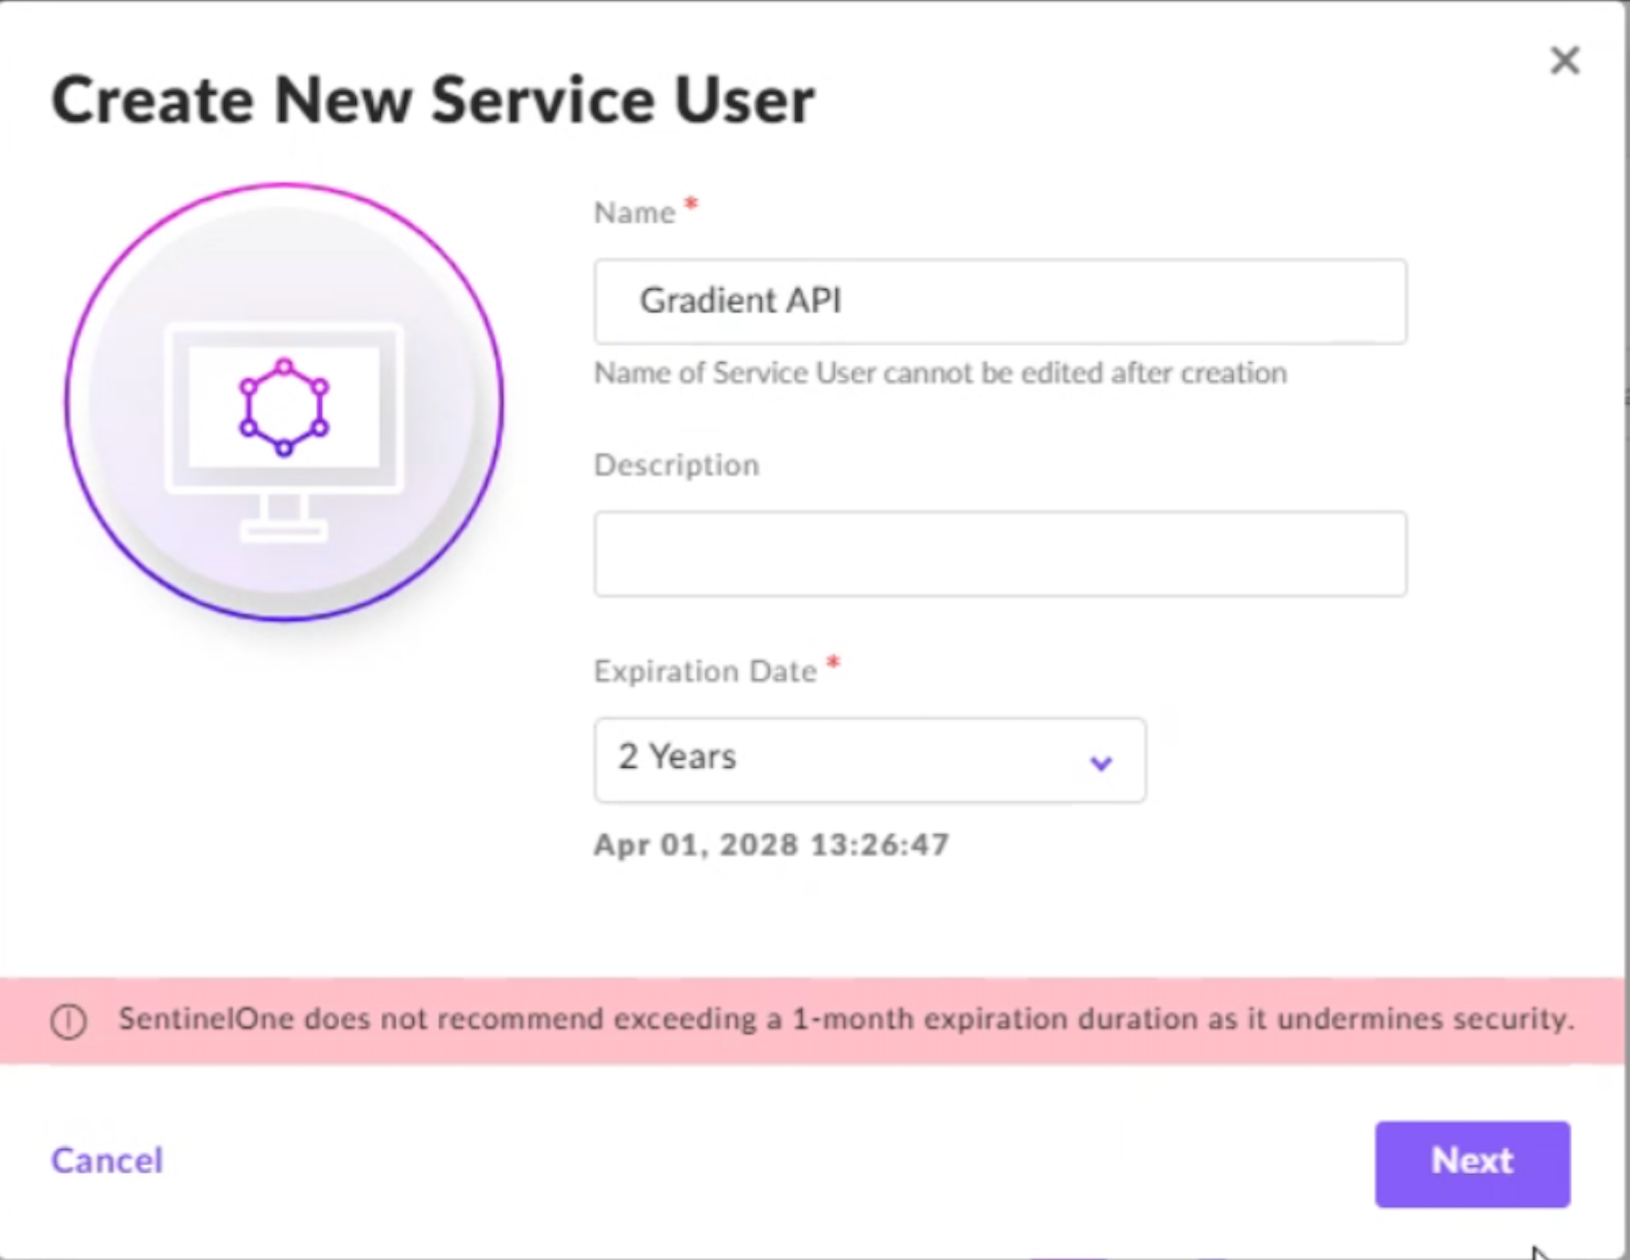
Task: Click the 'cannot be edited after creation' hint
Action: [x=940, y=373]
